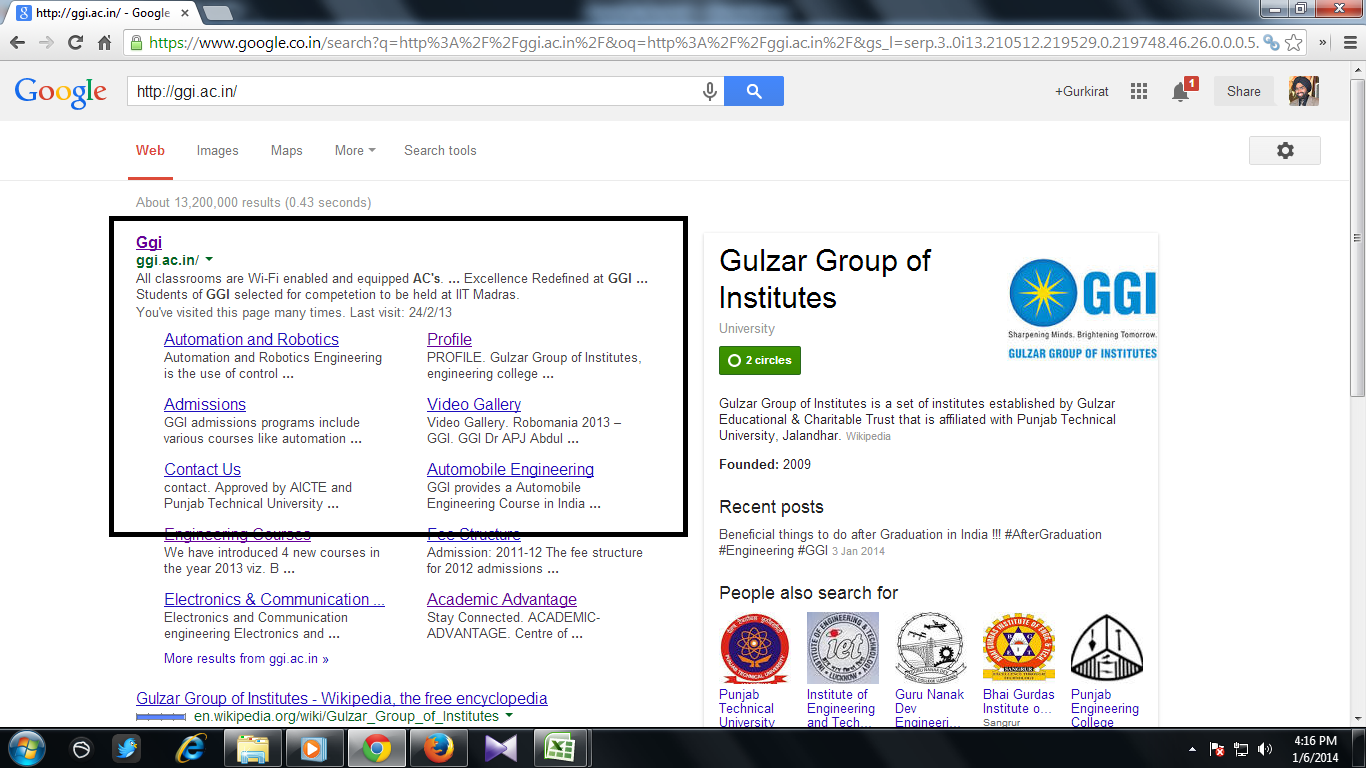Screen dimensions: 1366x768
Task: Click the user profile avatar
Action: [1304, 91]
